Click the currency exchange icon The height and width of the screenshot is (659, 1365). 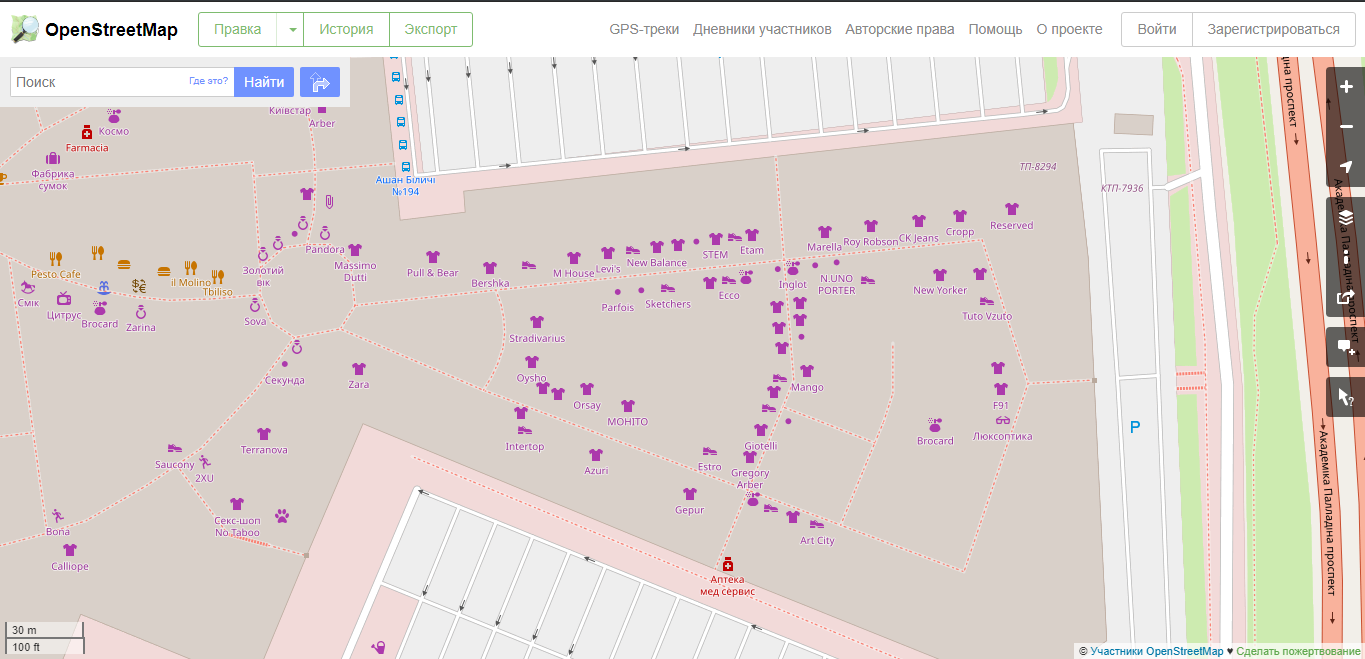[139, 285]
